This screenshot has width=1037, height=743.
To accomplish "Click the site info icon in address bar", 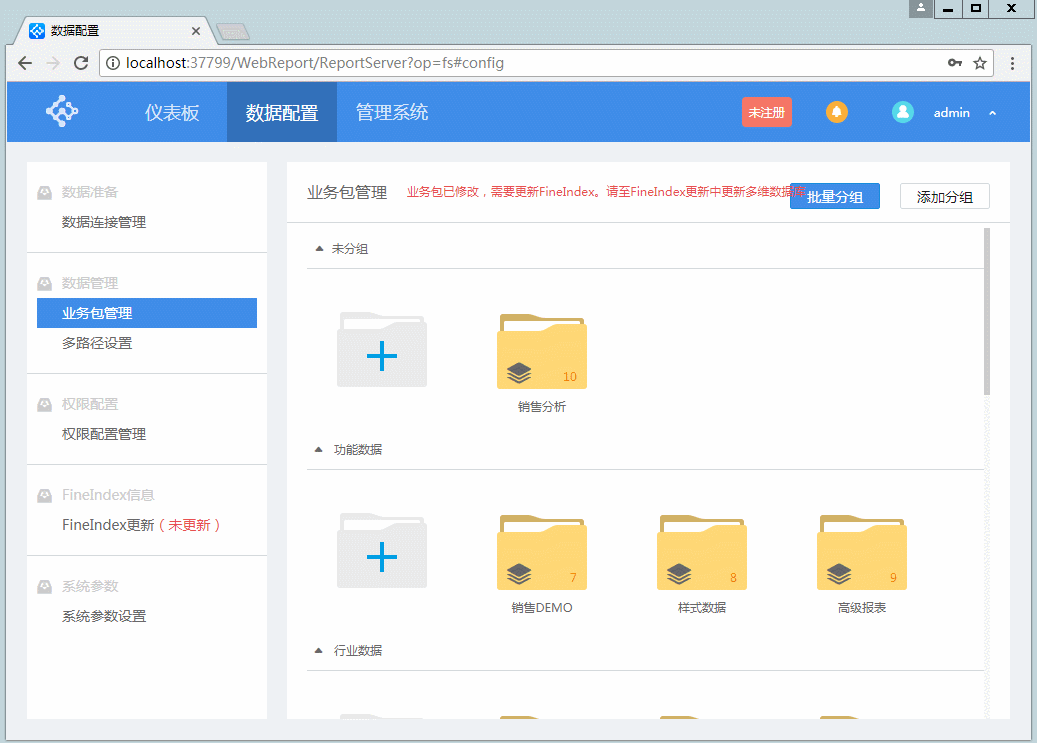I will pos(113,63).
